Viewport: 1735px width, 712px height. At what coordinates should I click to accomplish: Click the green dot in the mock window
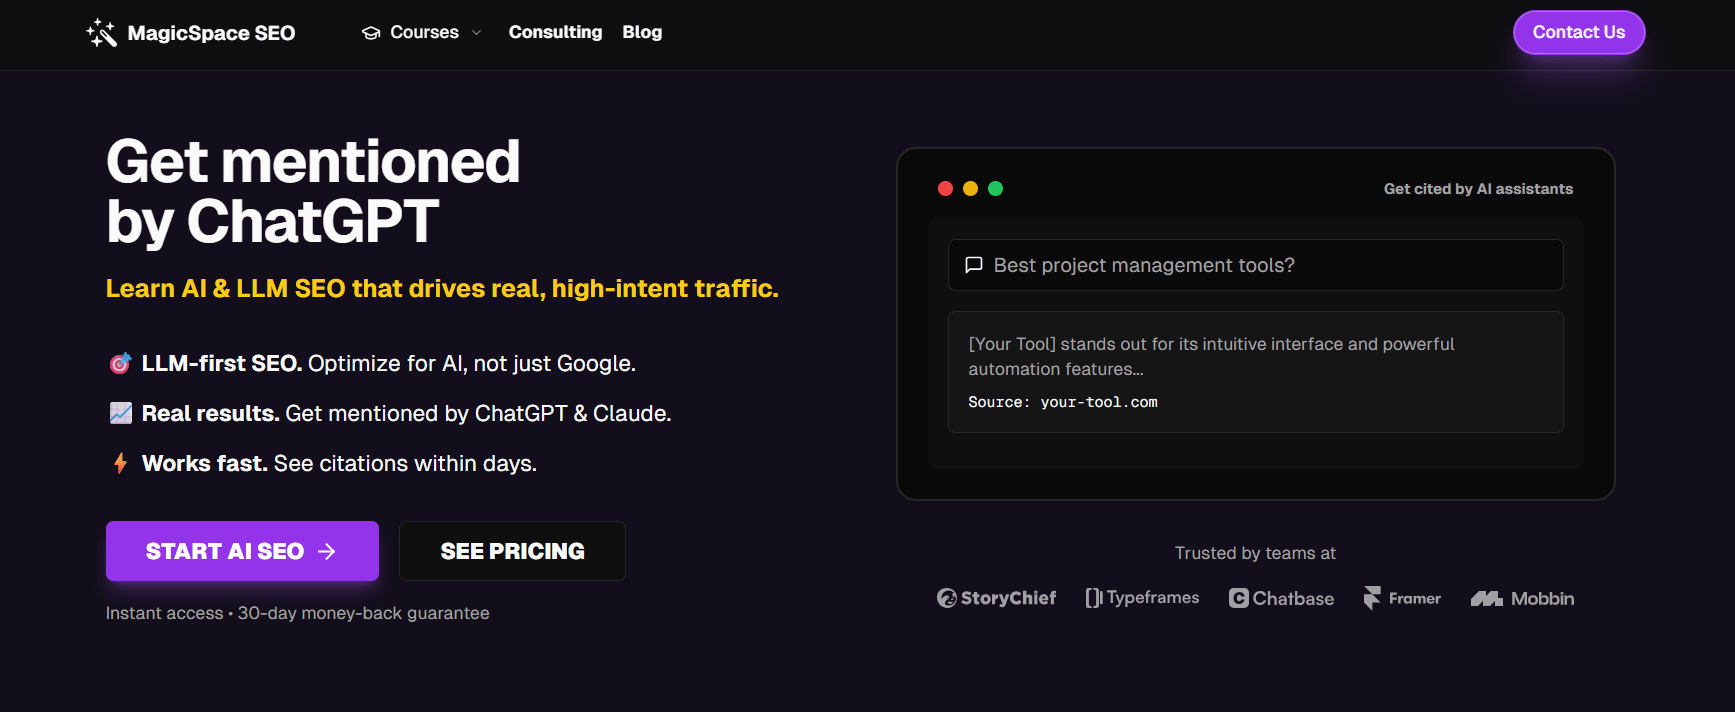(995, 188)
